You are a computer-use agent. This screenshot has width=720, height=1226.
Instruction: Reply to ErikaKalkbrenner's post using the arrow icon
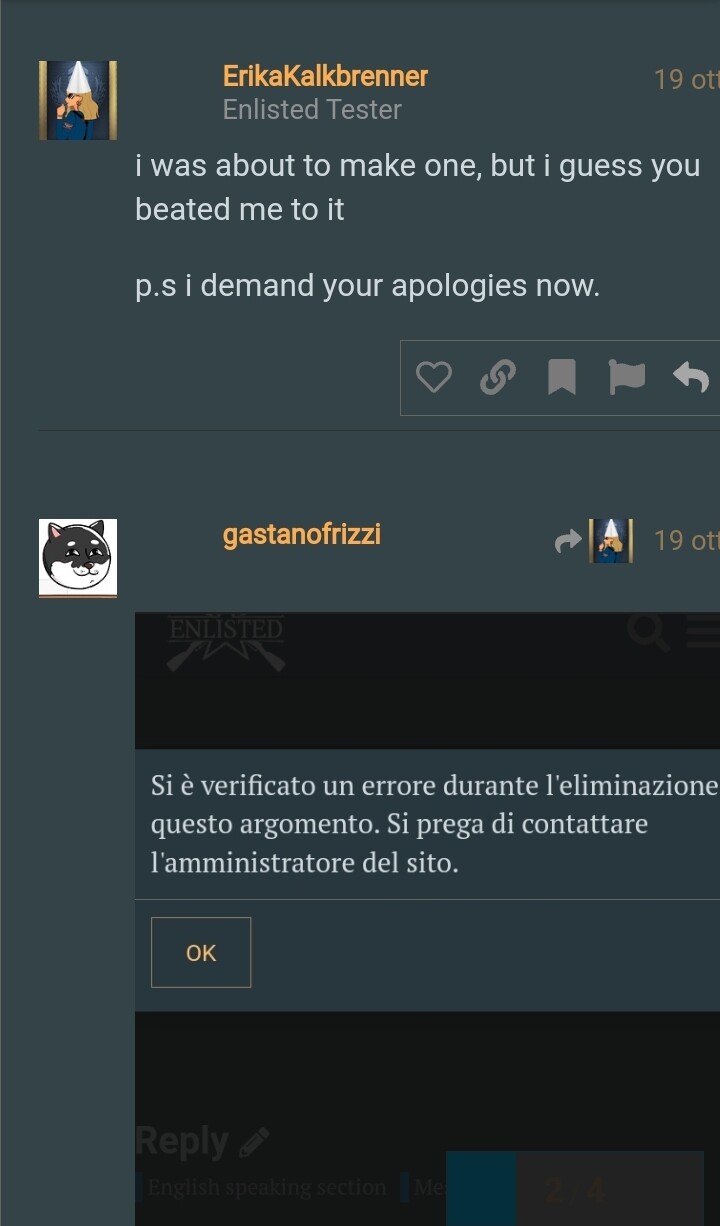692,378
